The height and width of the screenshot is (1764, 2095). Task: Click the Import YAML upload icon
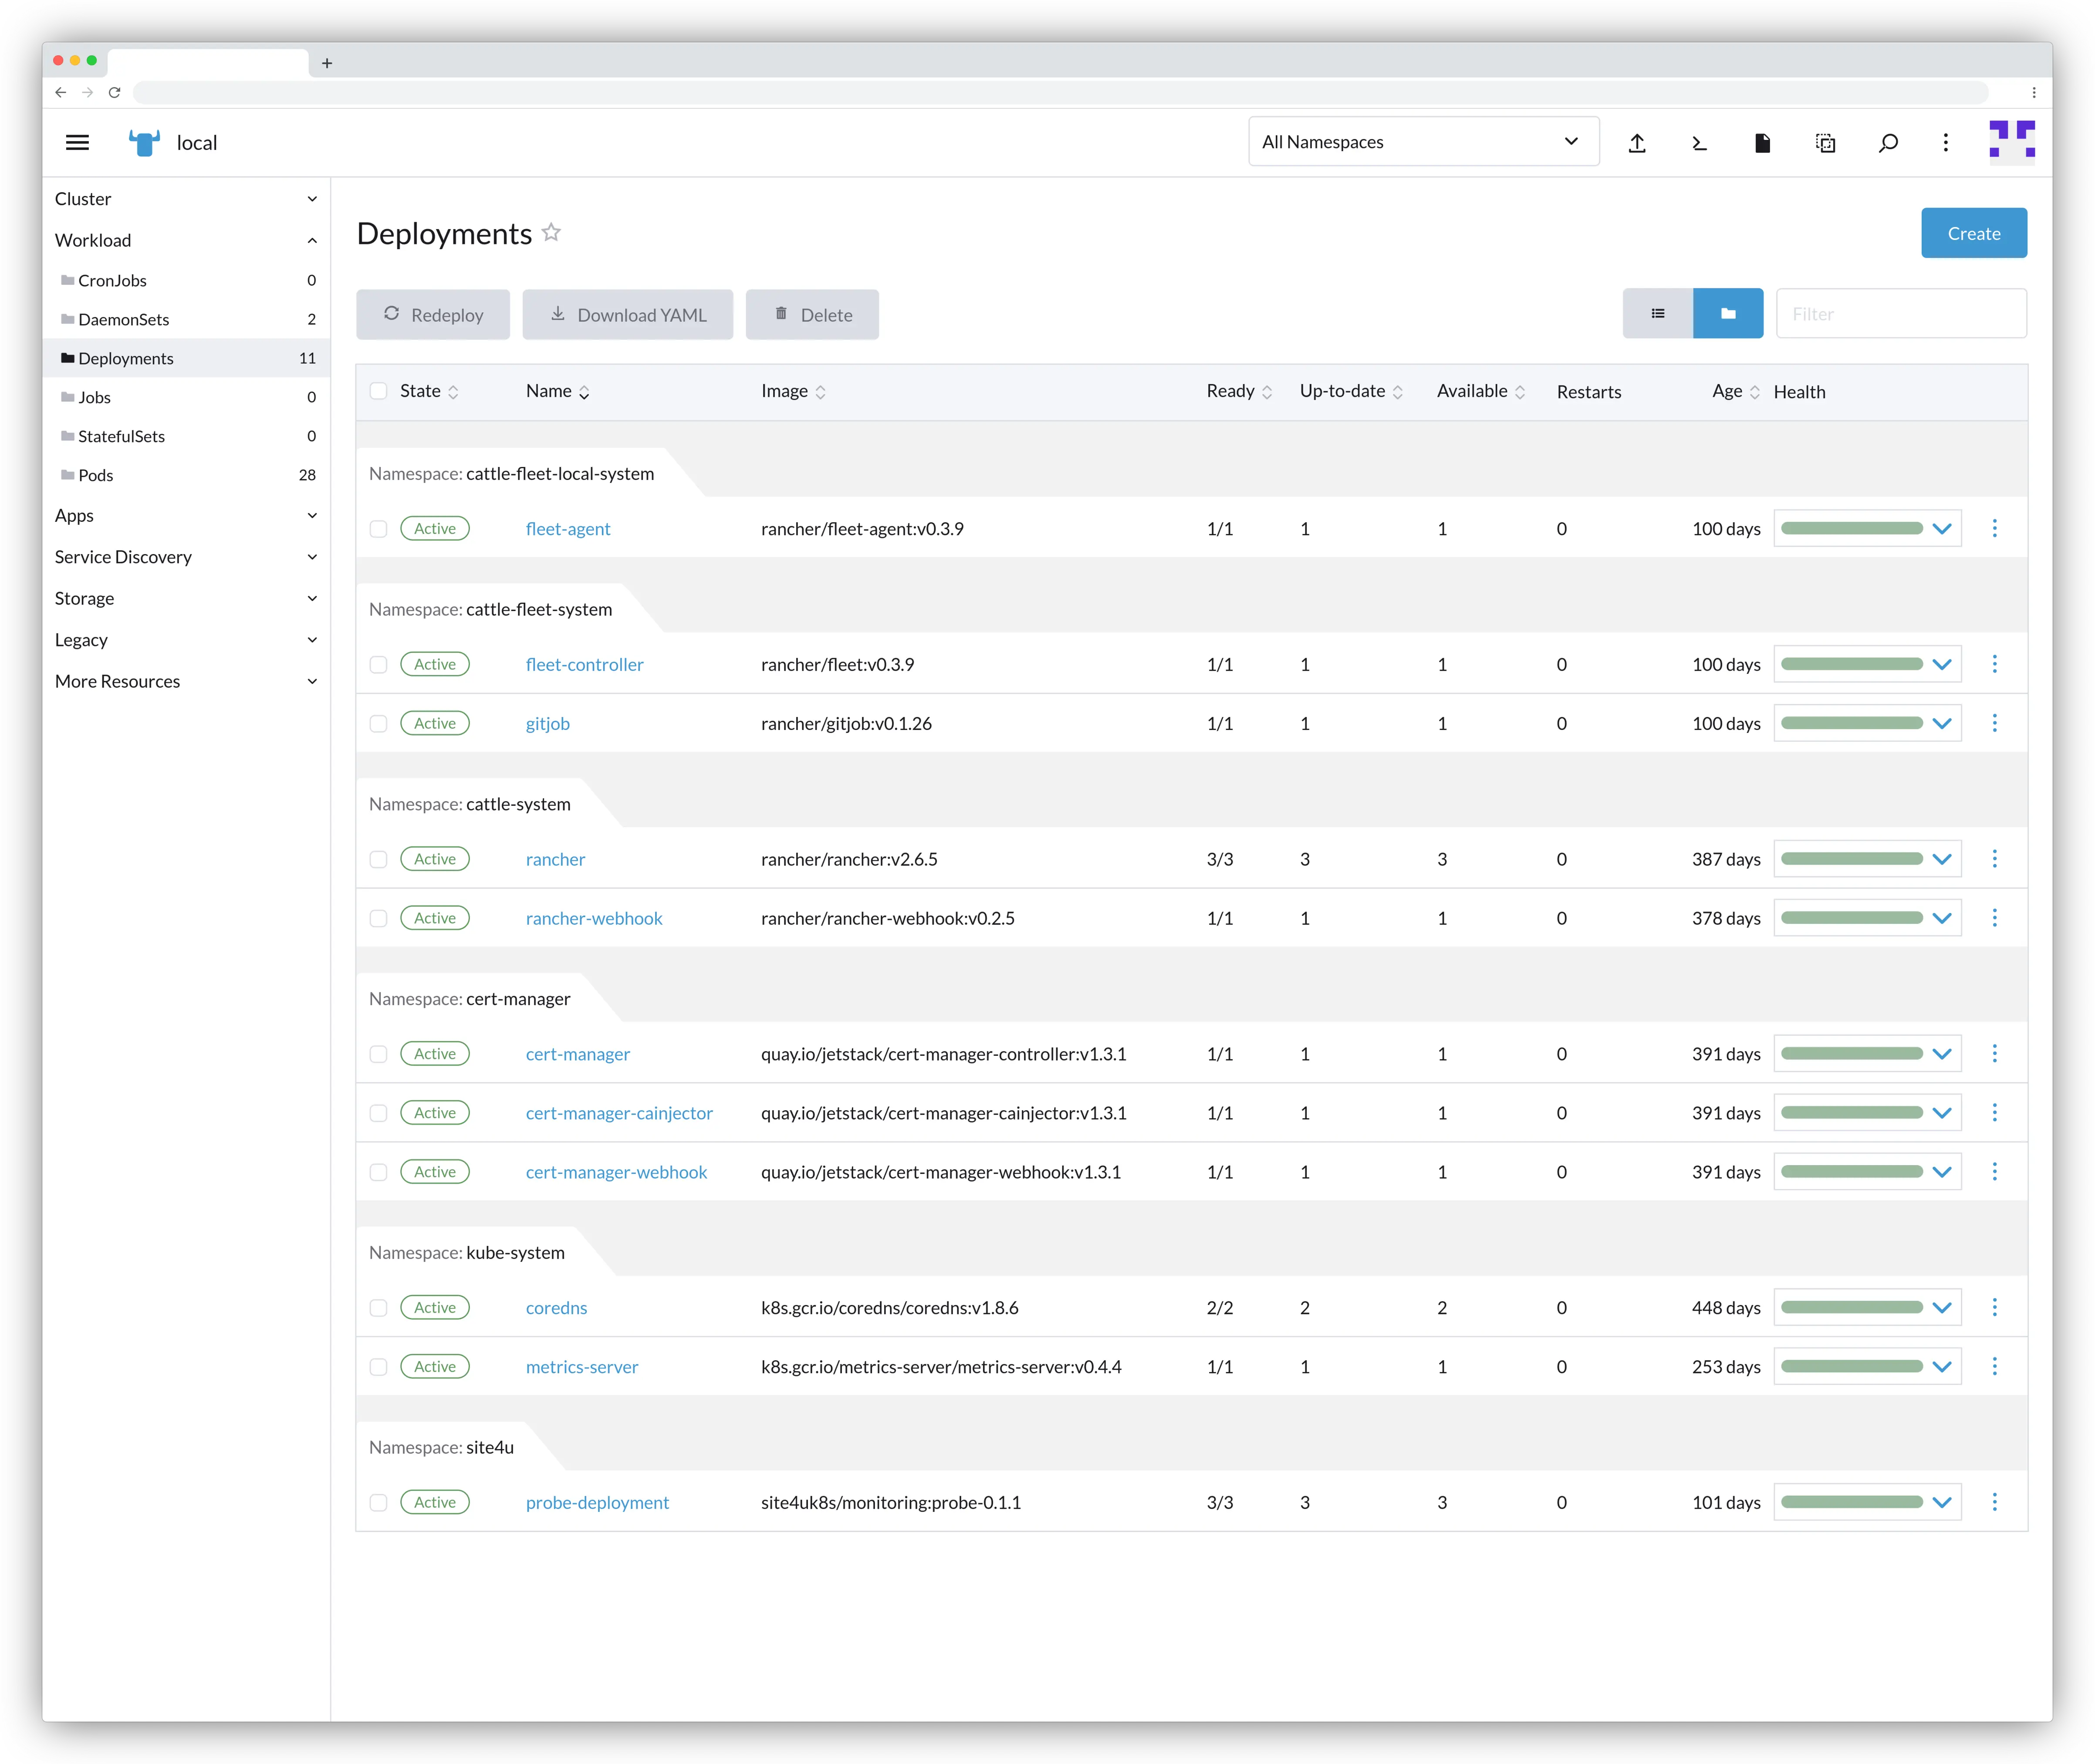coord(1637,143)
